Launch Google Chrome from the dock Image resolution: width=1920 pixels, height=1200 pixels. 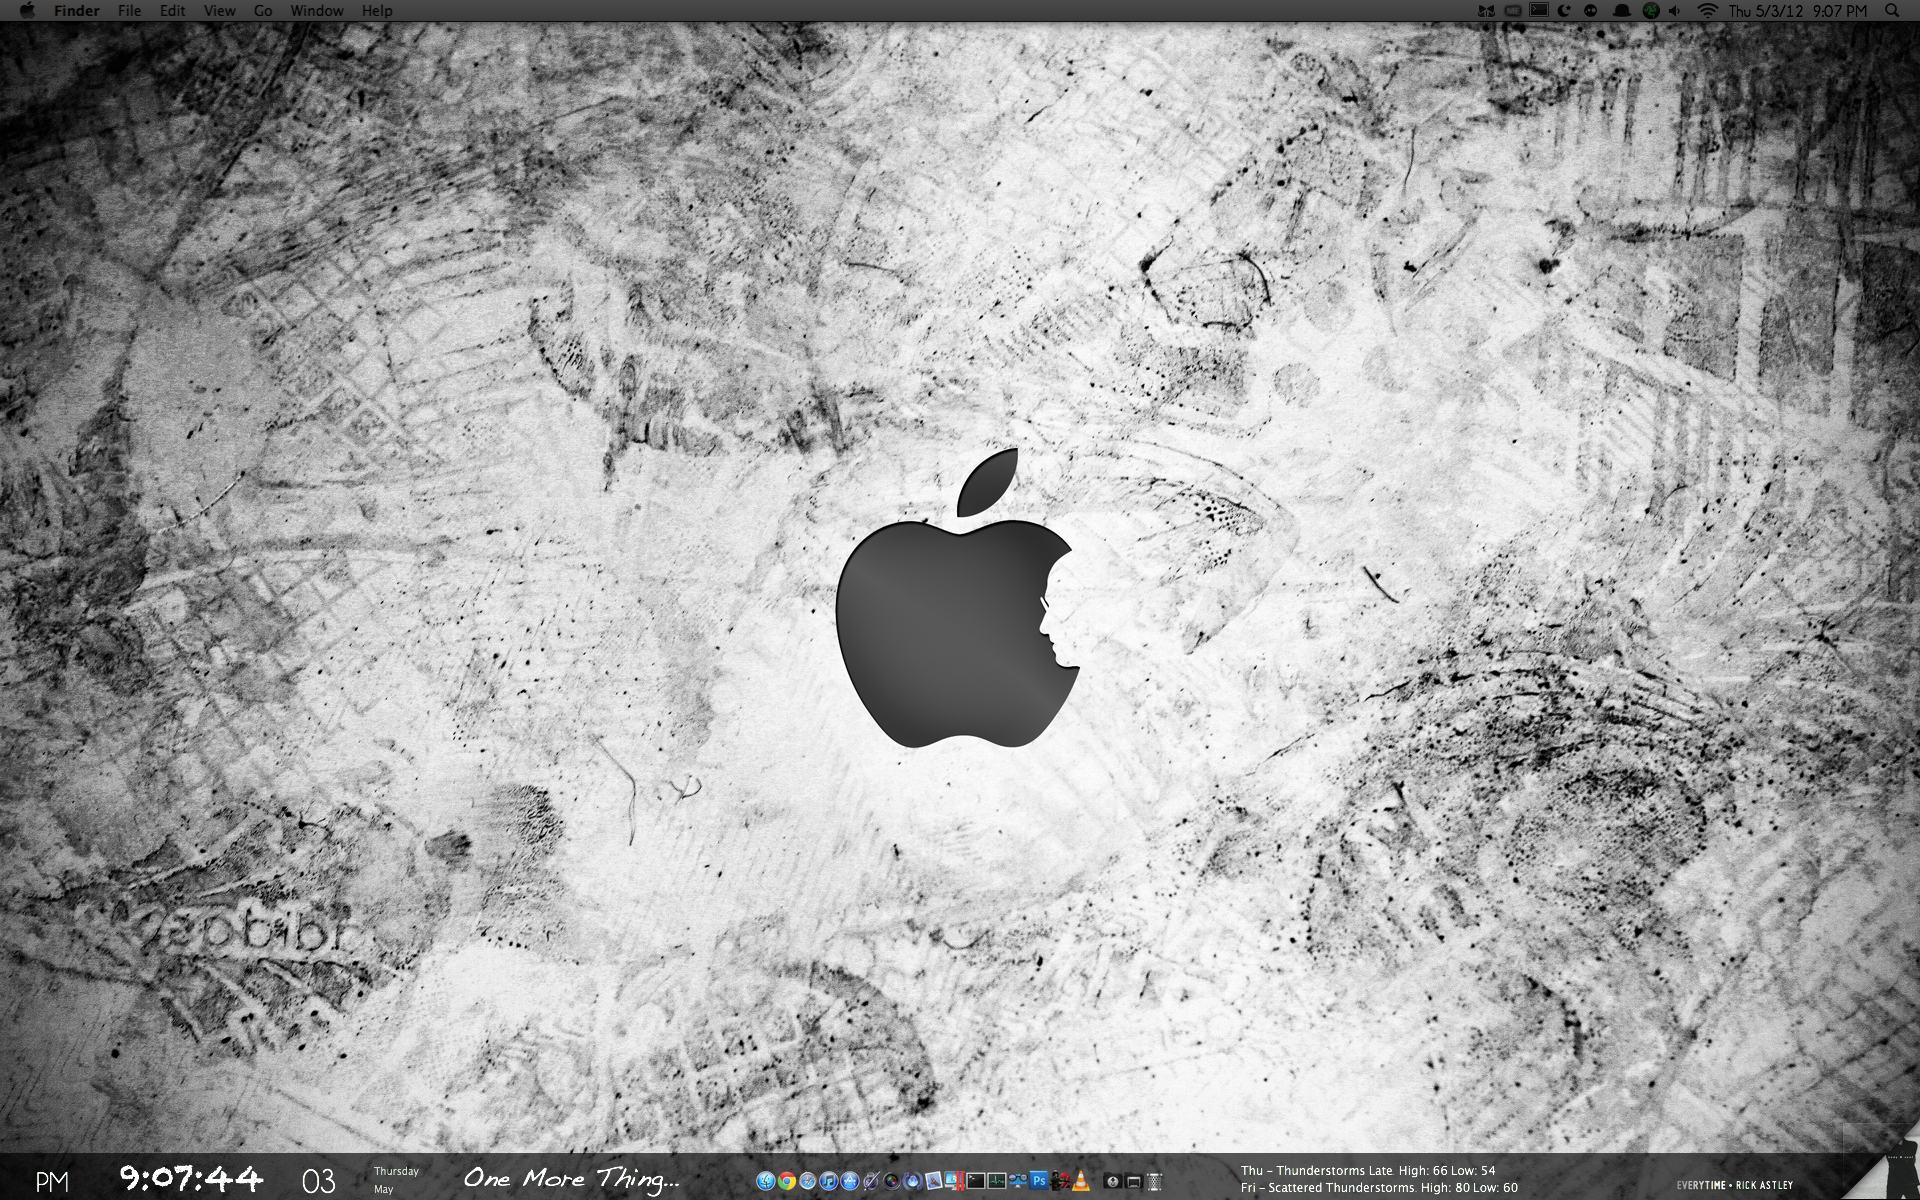click(787, 1181)
